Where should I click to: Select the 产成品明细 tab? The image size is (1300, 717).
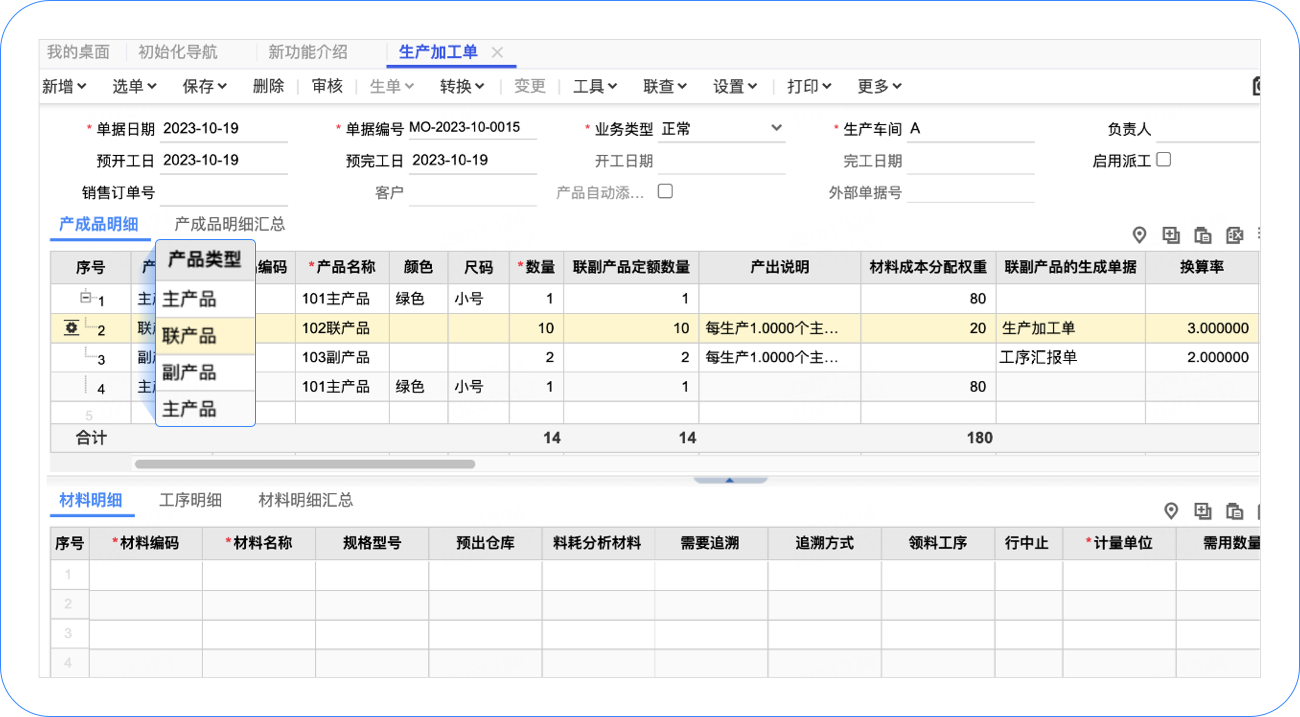point(98,224)
